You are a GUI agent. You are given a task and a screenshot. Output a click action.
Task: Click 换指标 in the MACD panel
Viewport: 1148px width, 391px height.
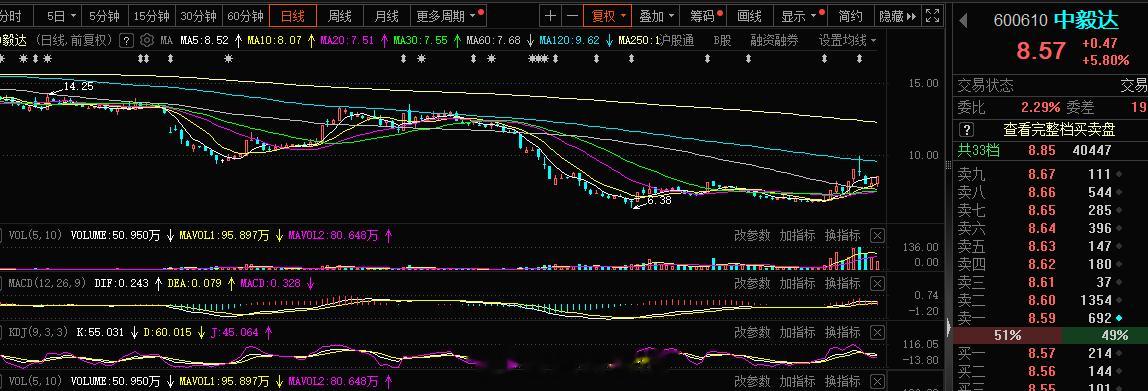(842, 283)
